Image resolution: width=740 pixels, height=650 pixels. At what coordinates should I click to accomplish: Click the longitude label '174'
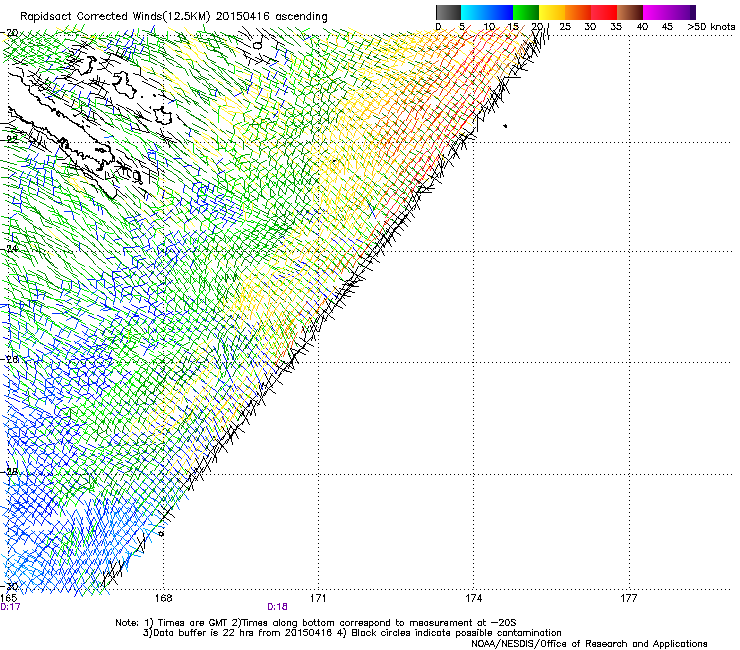click(473, 598)
